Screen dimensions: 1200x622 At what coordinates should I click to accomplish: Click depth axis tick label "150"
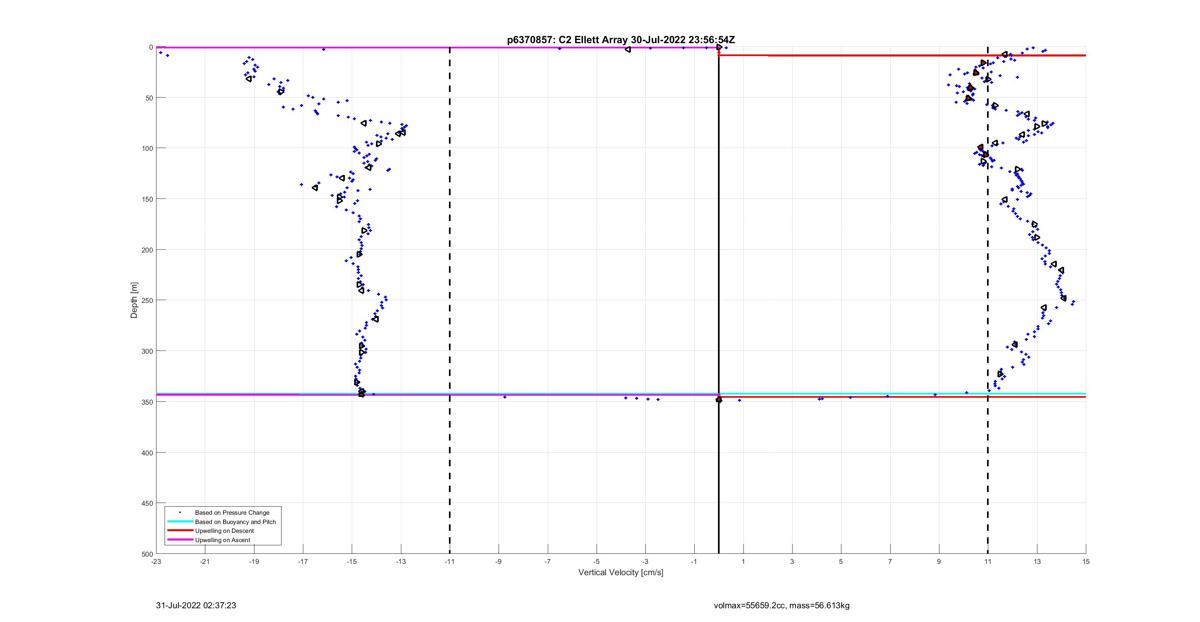(146, 199)
